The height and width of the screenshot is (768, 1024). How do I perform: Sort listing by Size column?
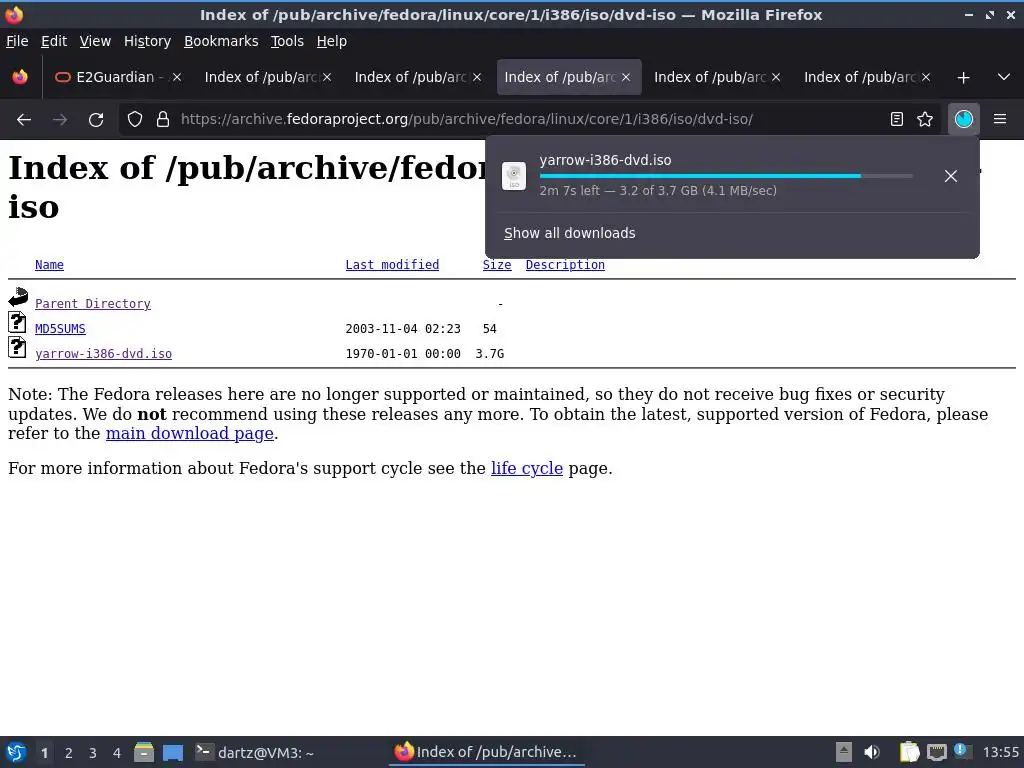click(496, 264)
